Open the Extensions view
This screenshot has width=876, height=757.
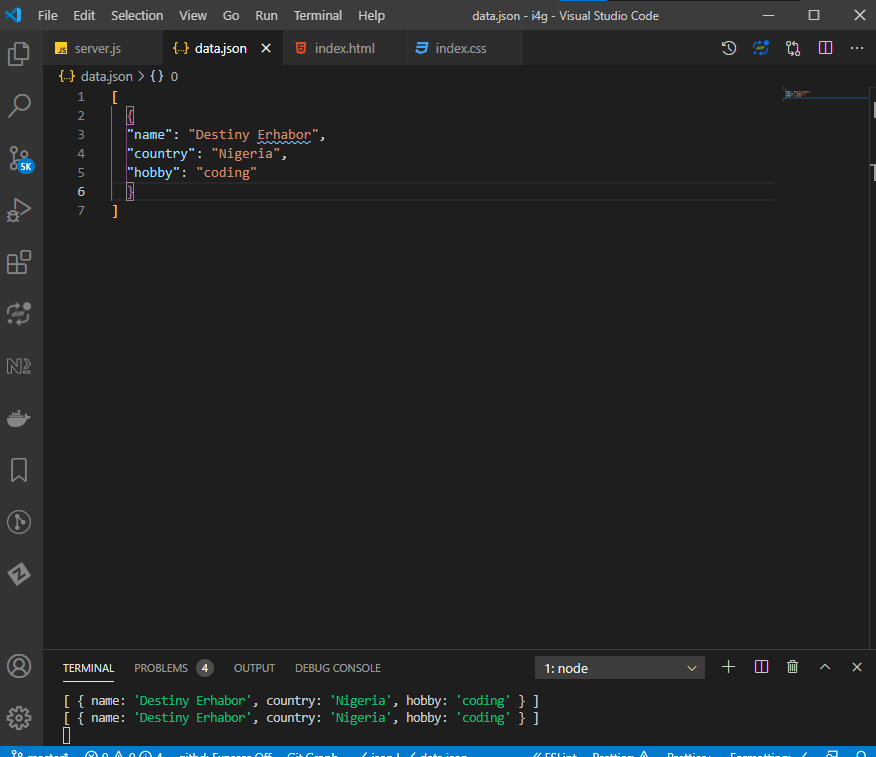19,262
